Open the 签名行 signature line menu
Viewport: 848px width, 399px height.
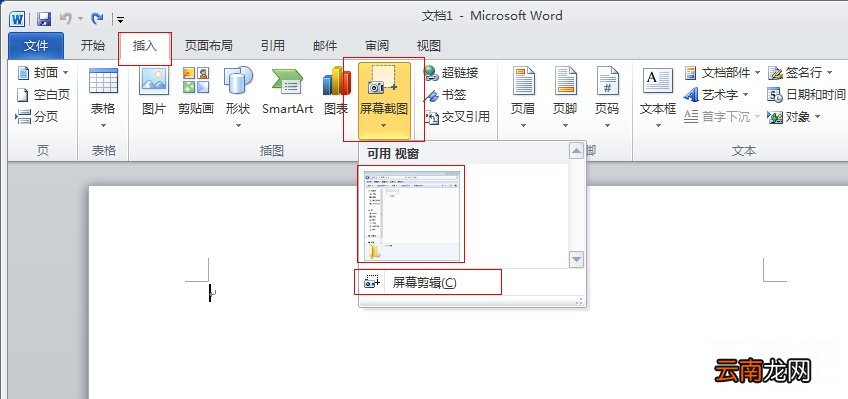pos(800,72)
